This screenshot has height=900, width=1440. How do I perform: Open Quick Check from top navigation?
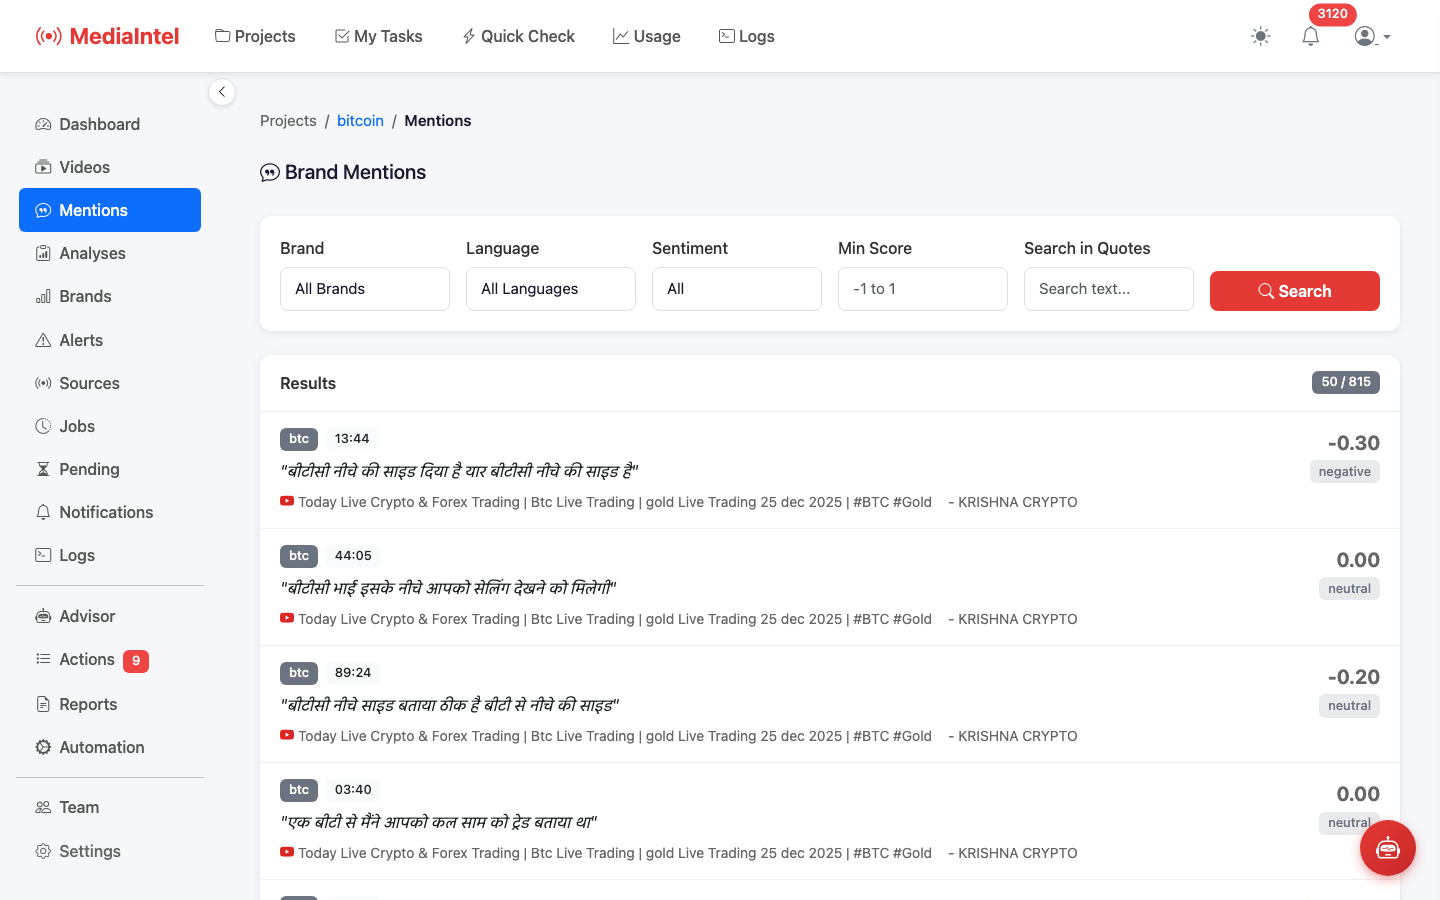tap(518, 36)
